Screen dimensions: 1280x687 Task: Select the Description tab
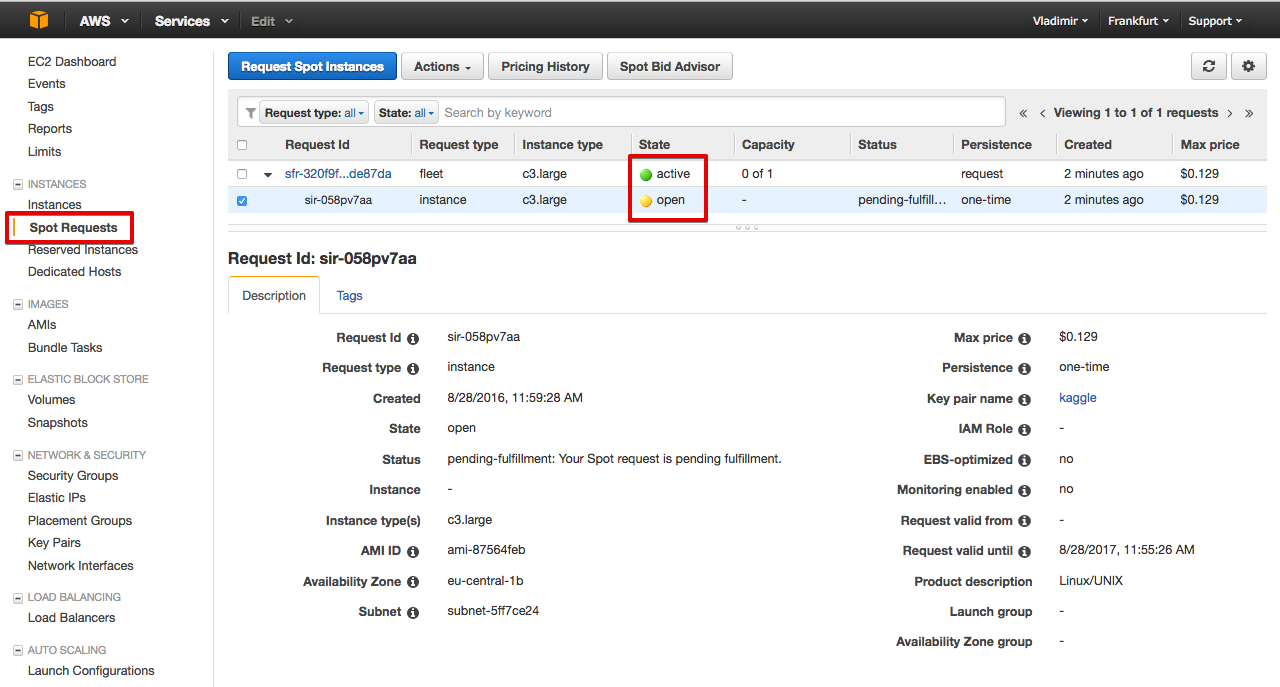pos(274,296)
